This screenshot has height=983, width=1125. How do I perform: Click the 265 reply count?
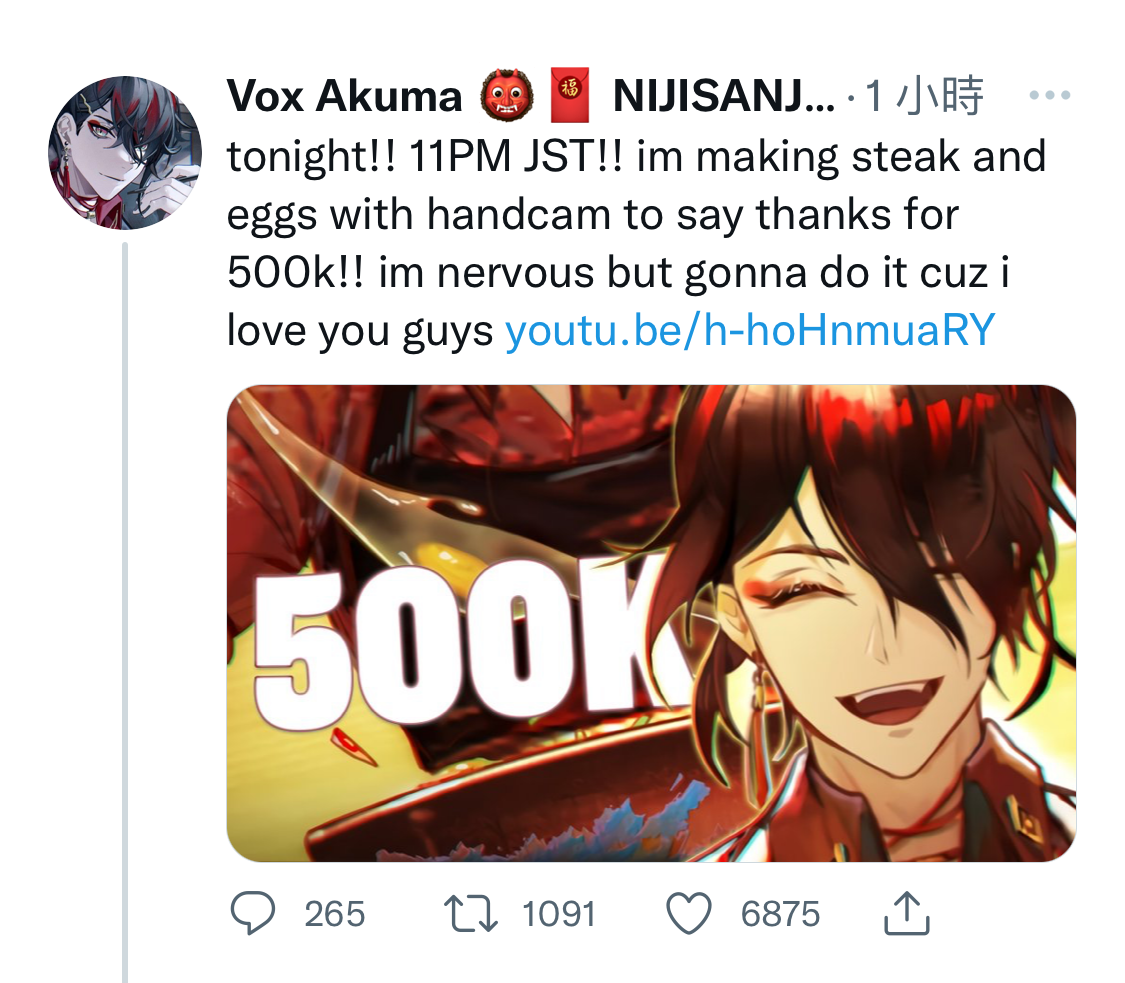click(334, 914)
